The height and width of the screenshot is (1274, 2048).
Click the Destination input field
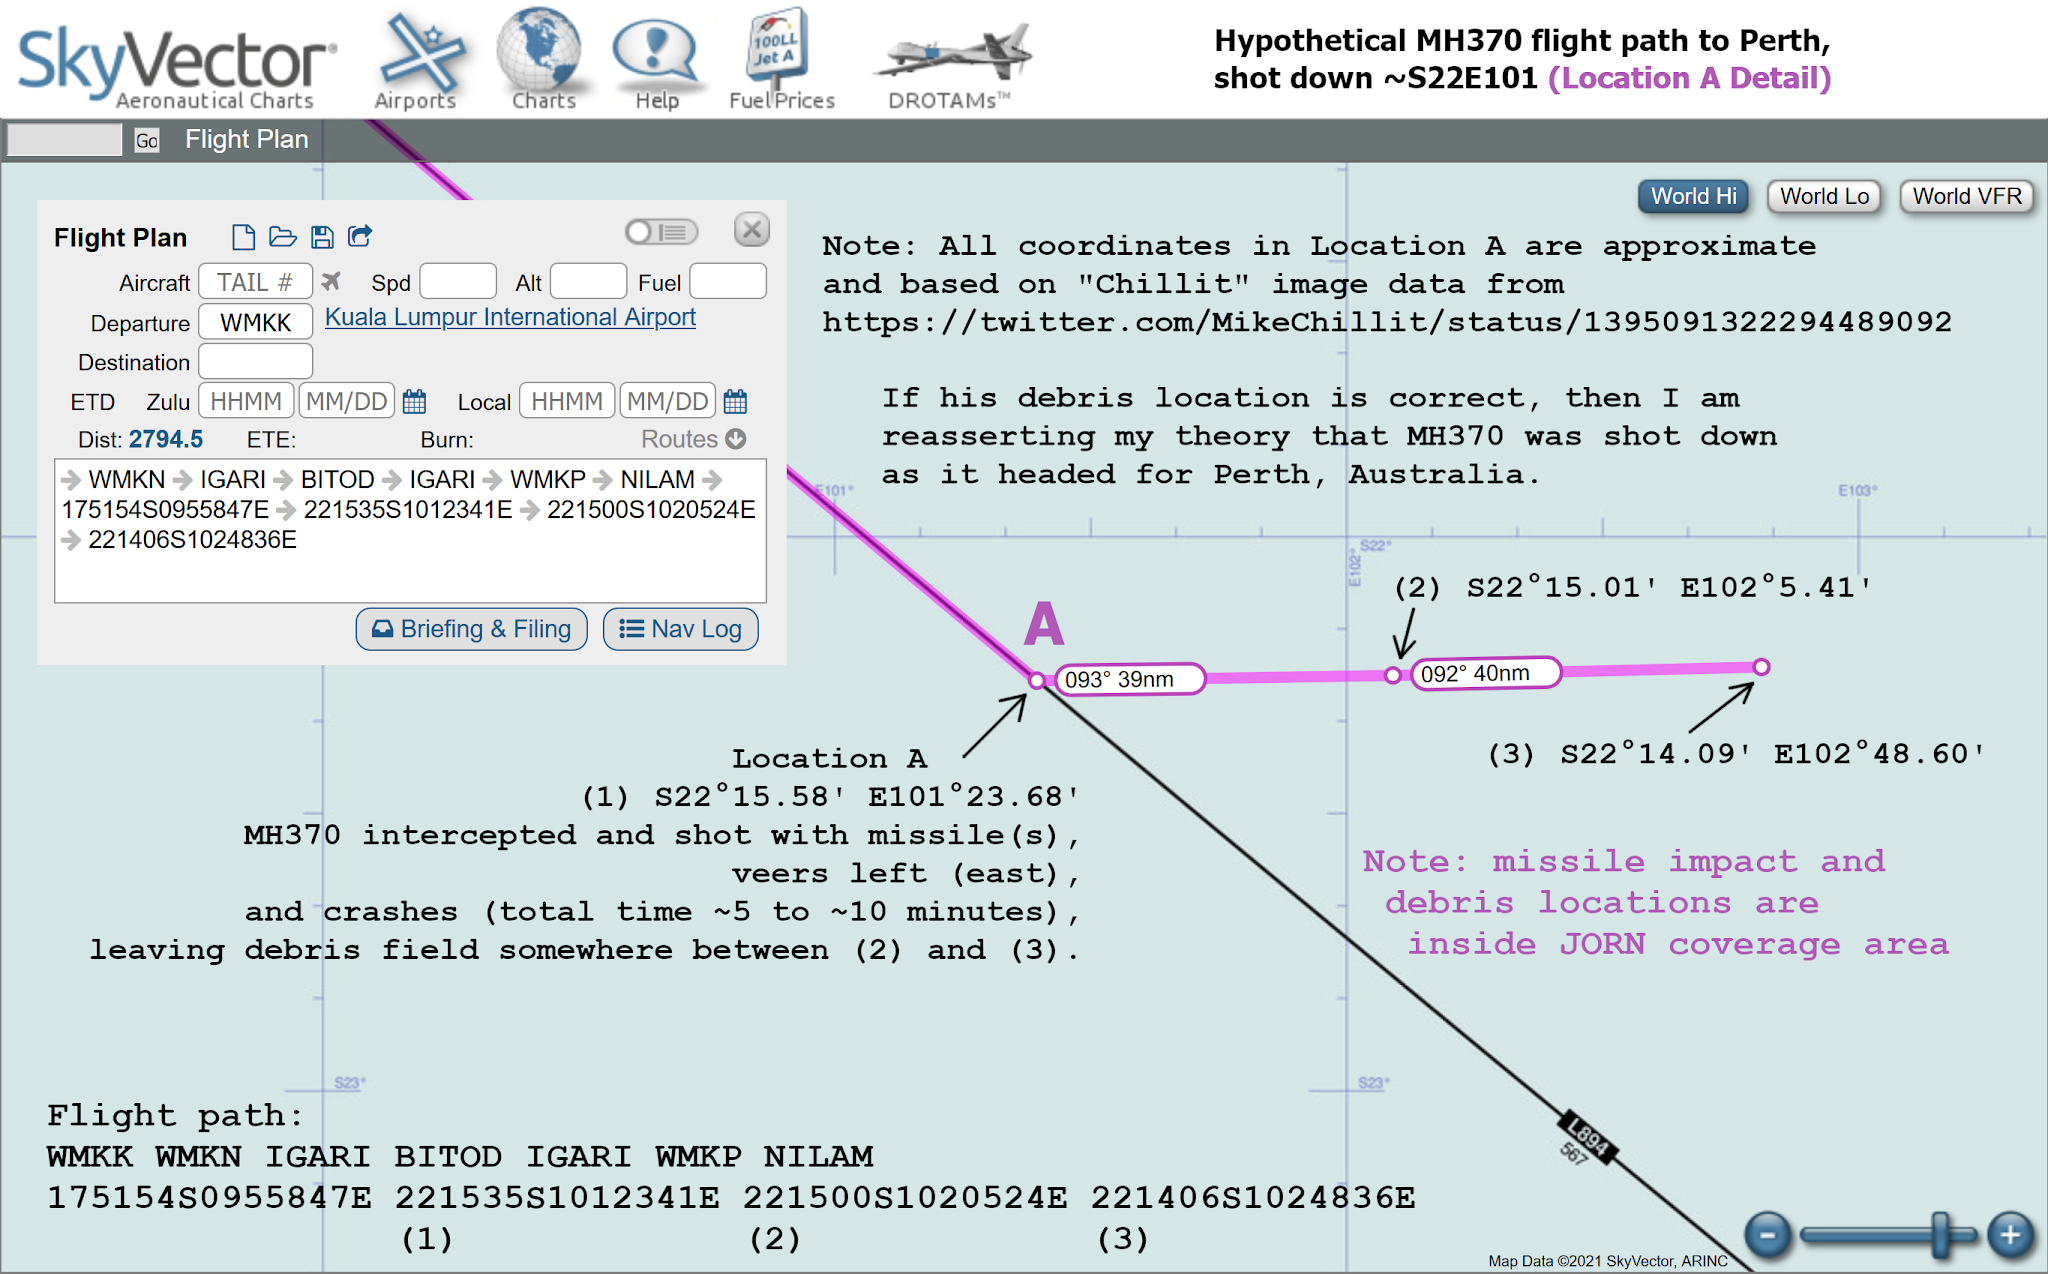tap(255, 361)
